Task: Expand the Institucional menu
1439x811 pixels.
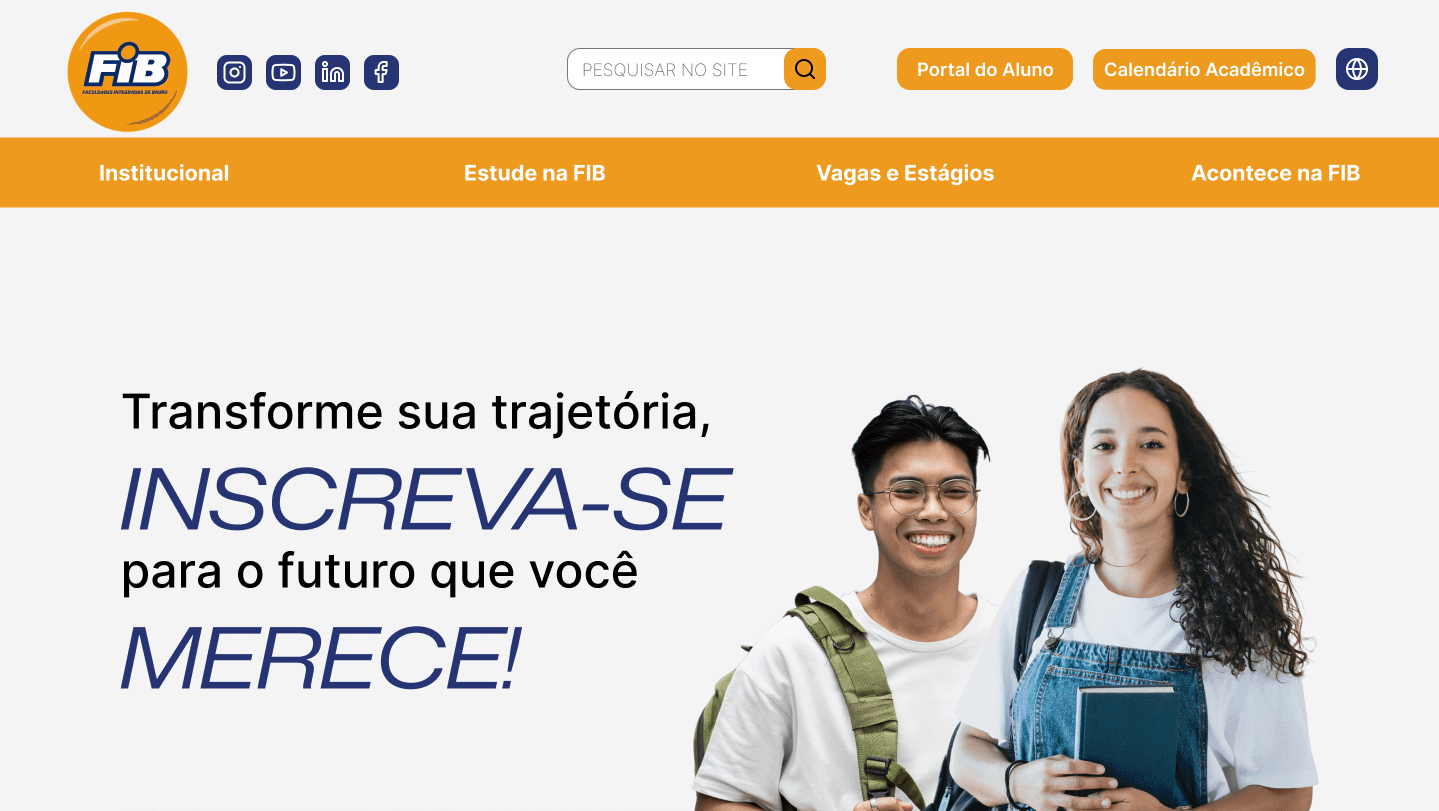Action: tap(164, 173)
